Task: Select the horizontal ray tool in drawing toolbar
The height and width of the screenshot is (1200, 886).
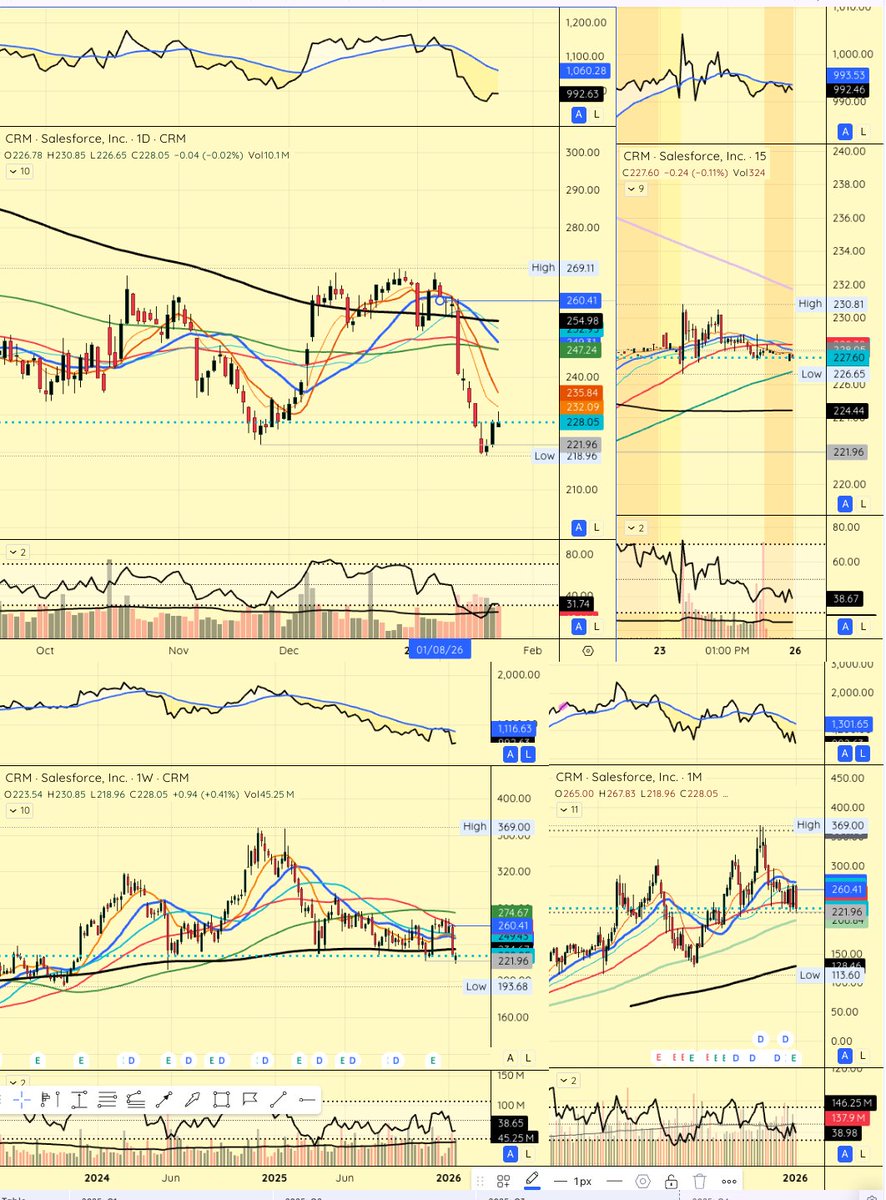Action: click(307, 1099)
